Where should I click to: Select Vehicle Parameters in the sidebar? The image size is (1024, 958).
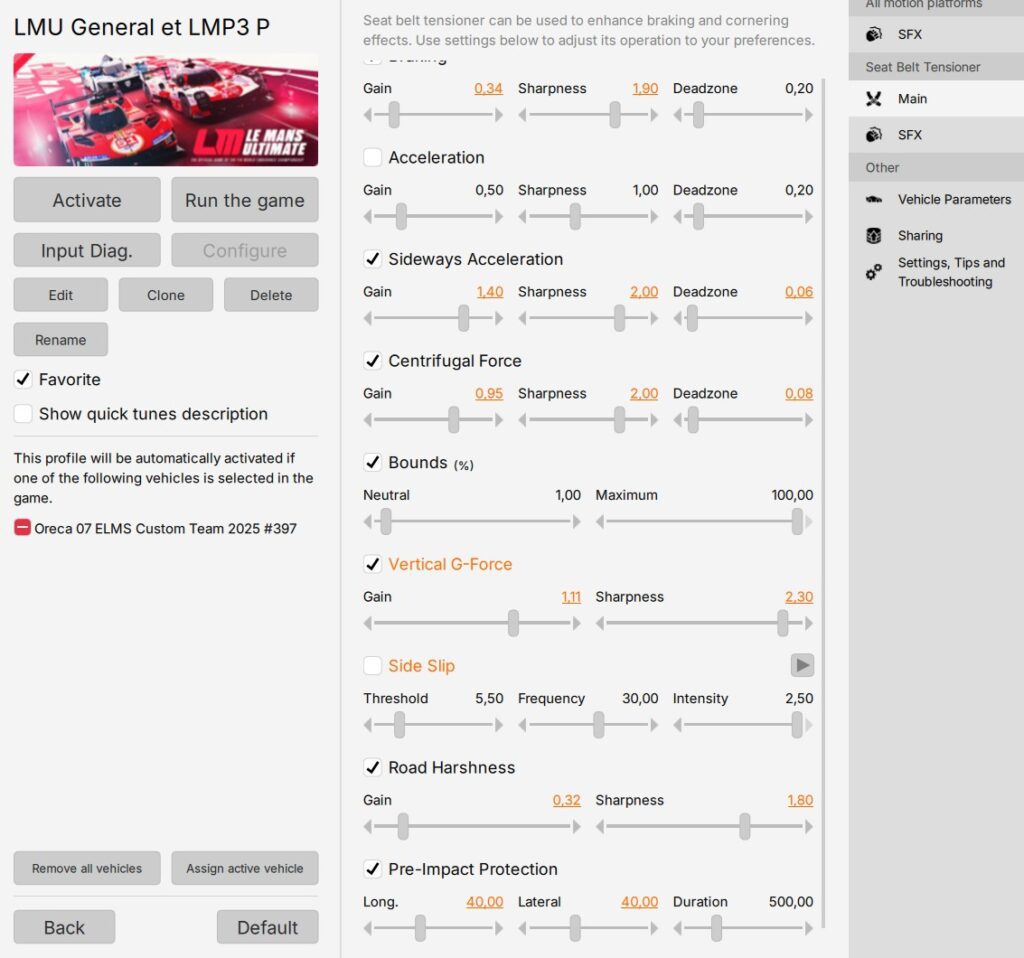(954, 200)
